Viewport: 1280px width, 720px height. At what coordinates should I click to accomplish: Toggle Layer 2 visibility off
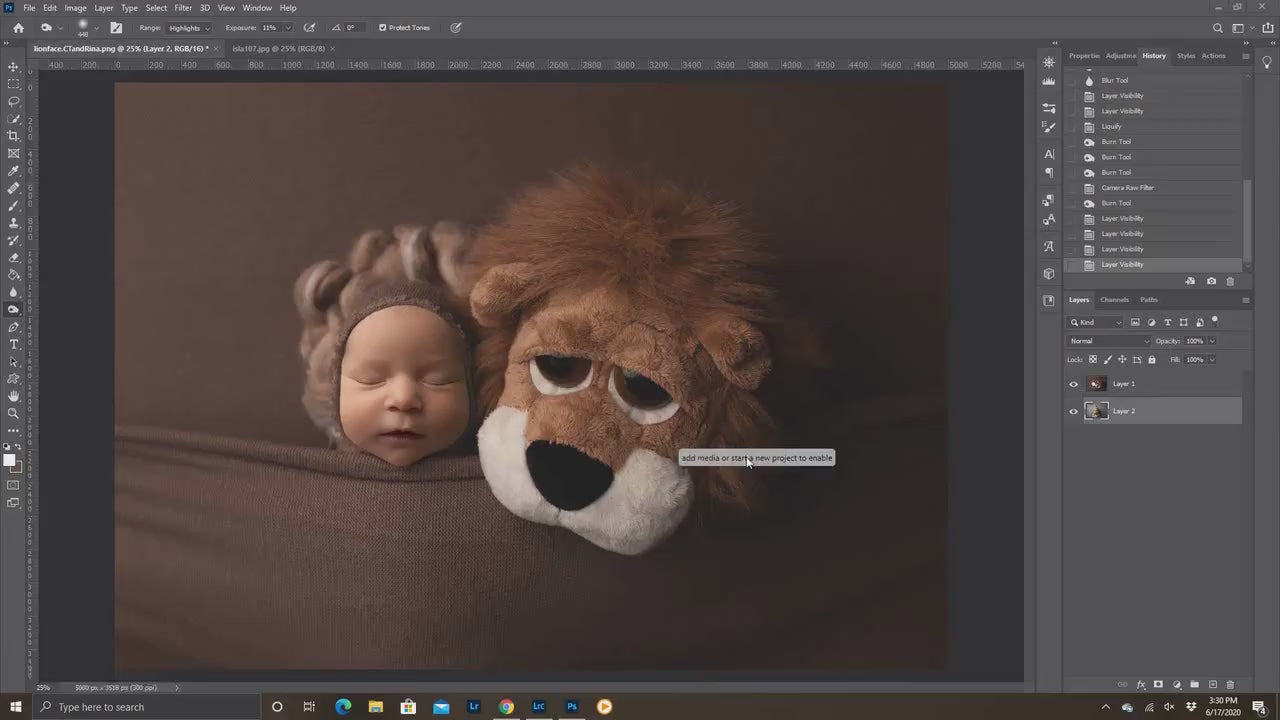1073,411
